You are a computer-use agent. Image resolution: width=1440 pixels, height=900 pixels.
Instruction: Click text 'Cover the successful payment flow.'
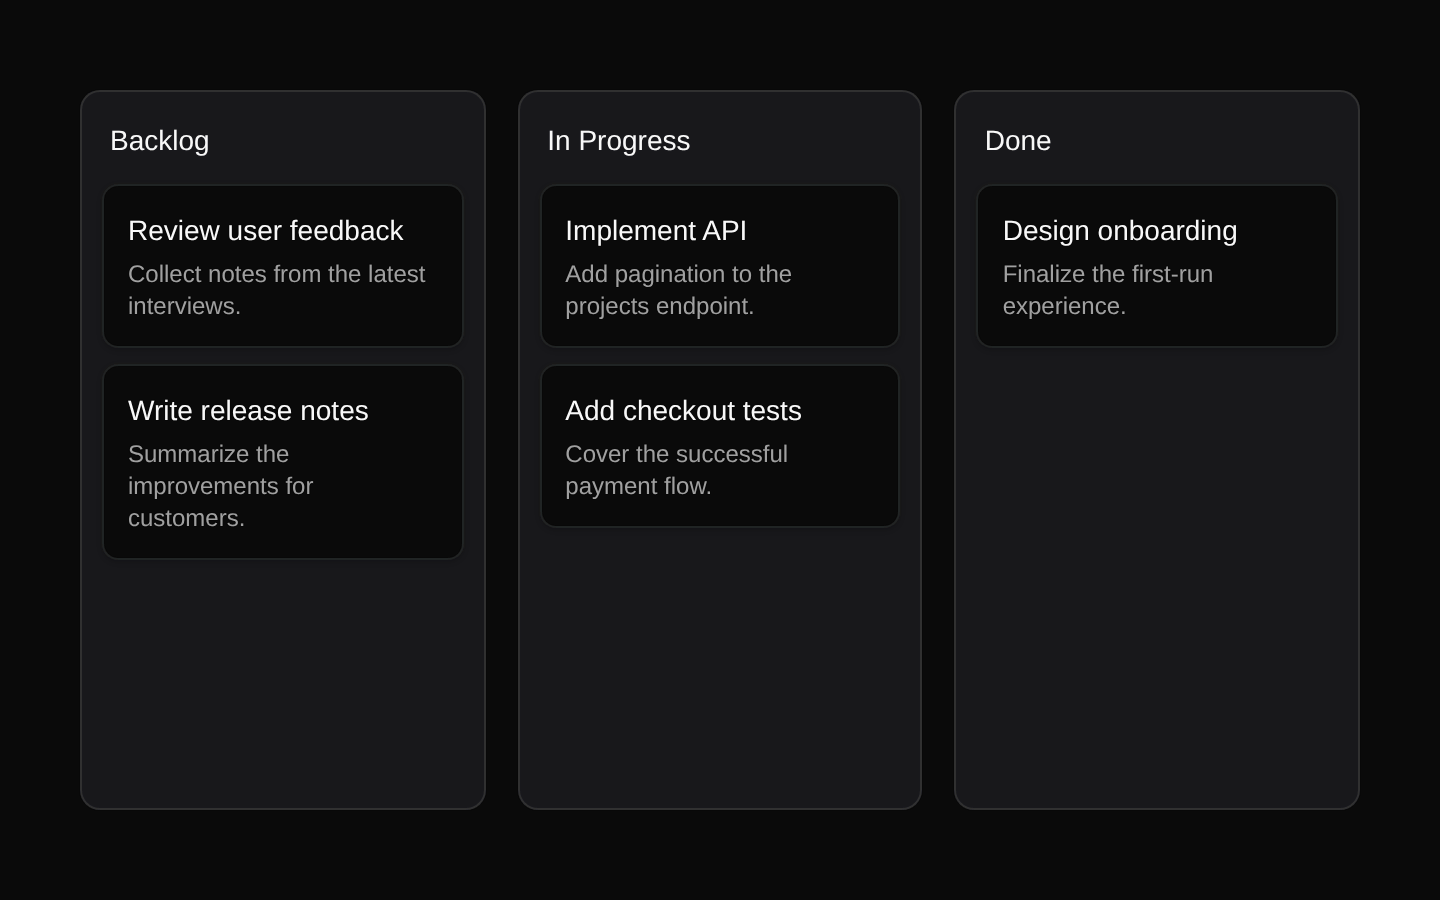pyautogui.click(x=677, y=470)
